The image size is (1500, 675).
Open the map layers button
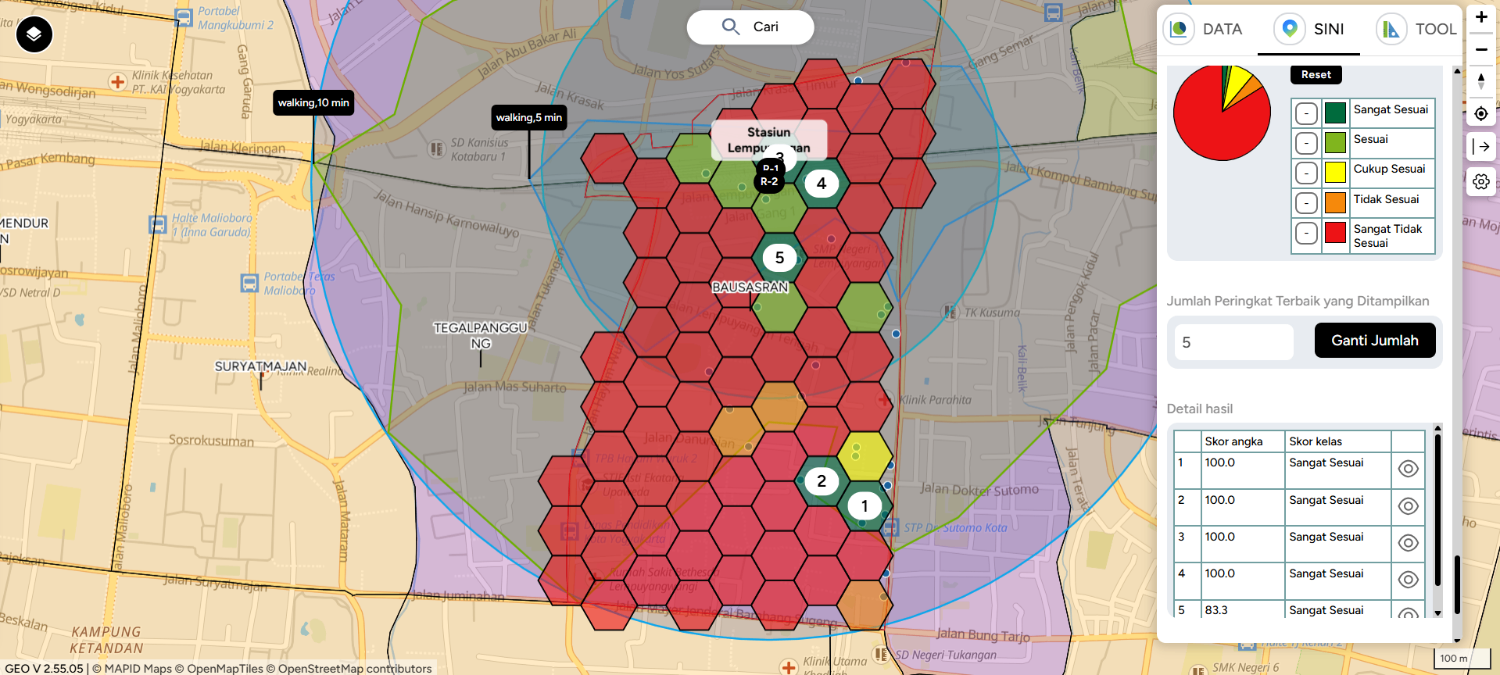pyautogui.click(x=34, y=35)
